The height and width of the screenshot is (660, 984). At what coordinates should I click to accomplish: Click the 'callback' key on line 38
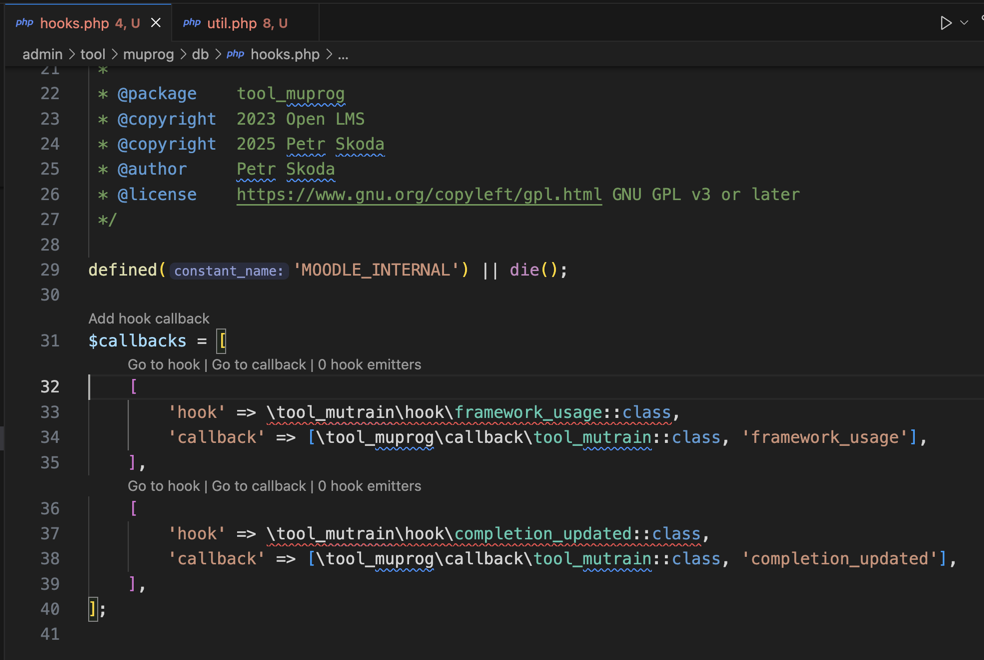[217, 559]
